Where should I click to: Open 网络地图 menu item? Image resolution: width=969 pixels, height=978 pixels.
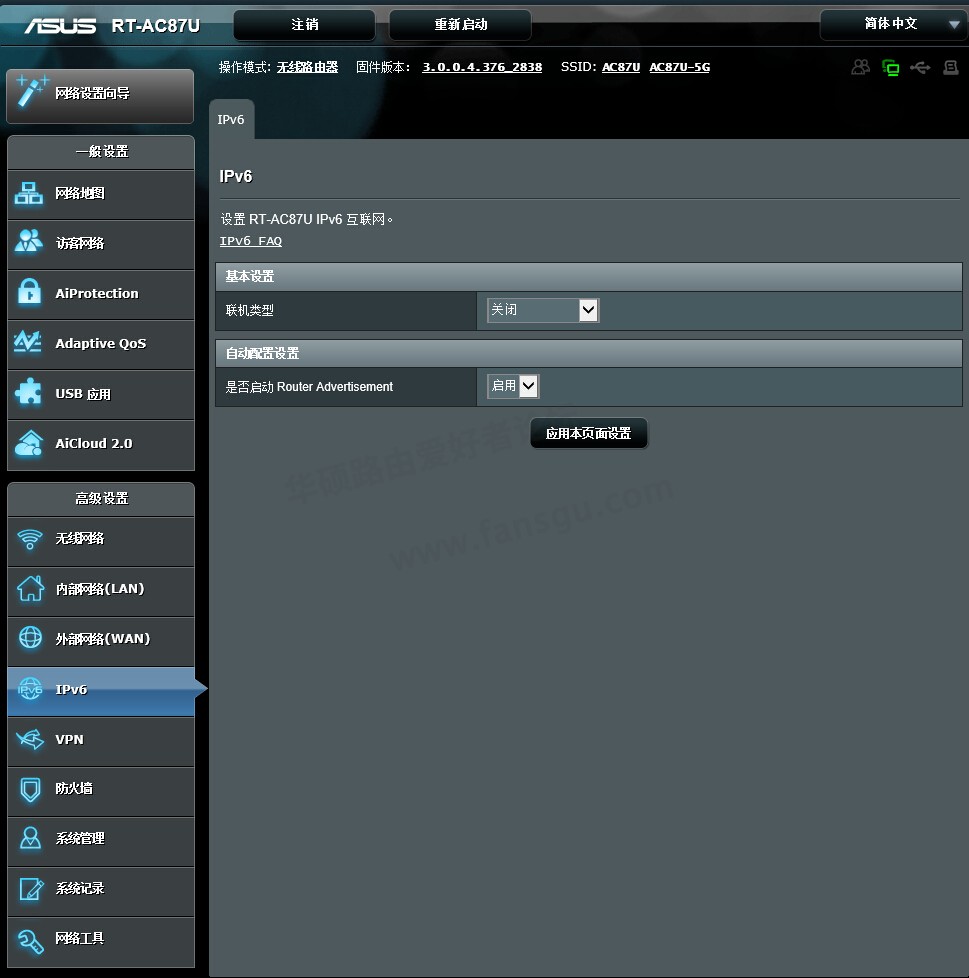pos(101,194)
